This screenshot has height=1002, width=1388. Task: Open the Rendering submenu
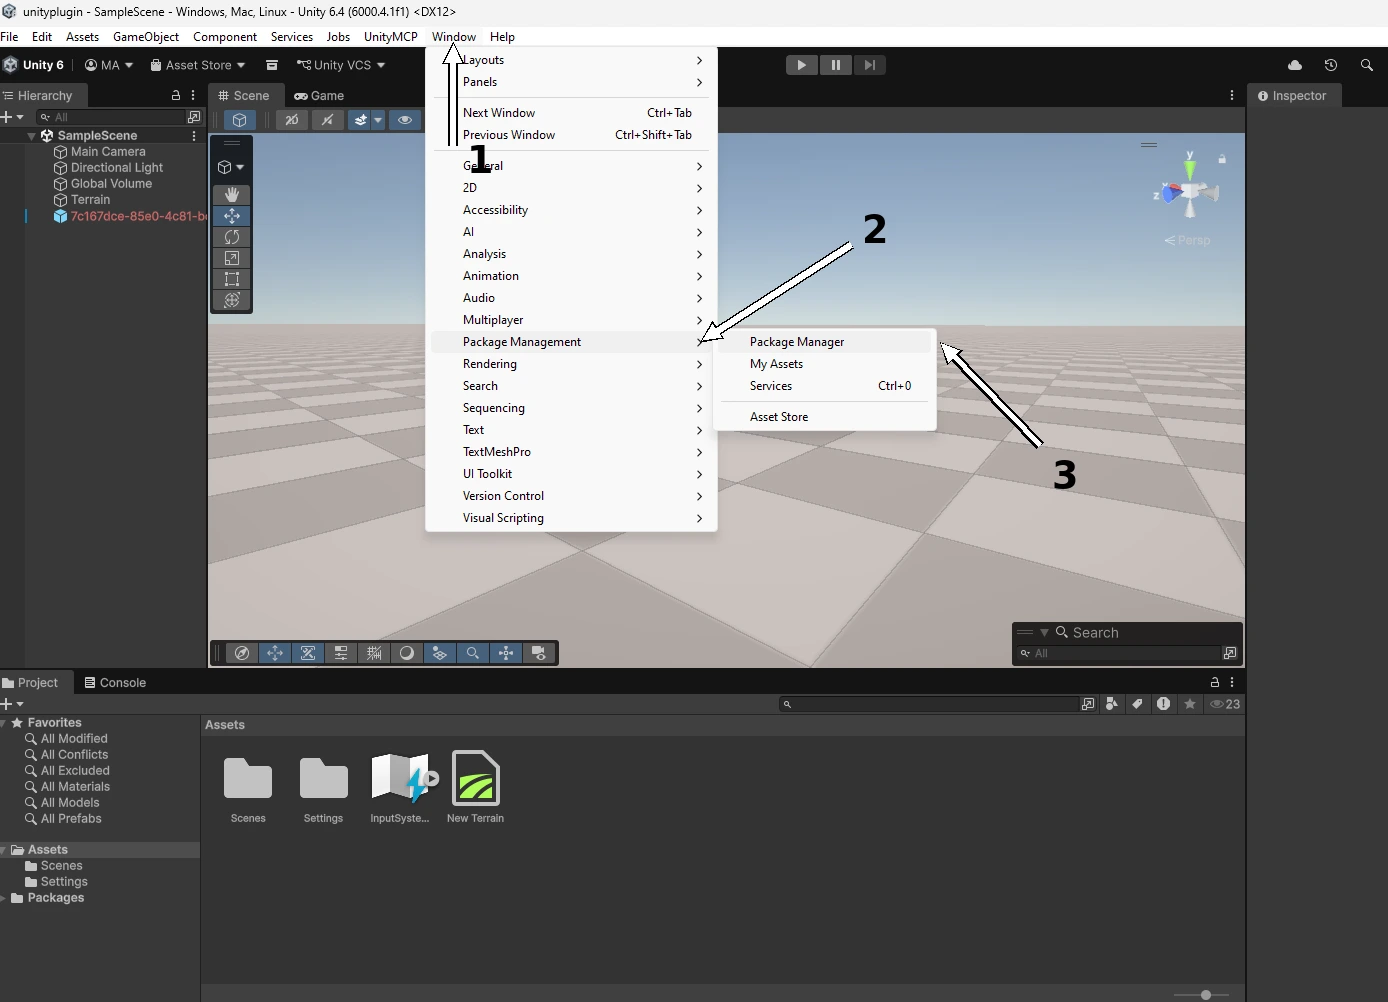point(571,364)
